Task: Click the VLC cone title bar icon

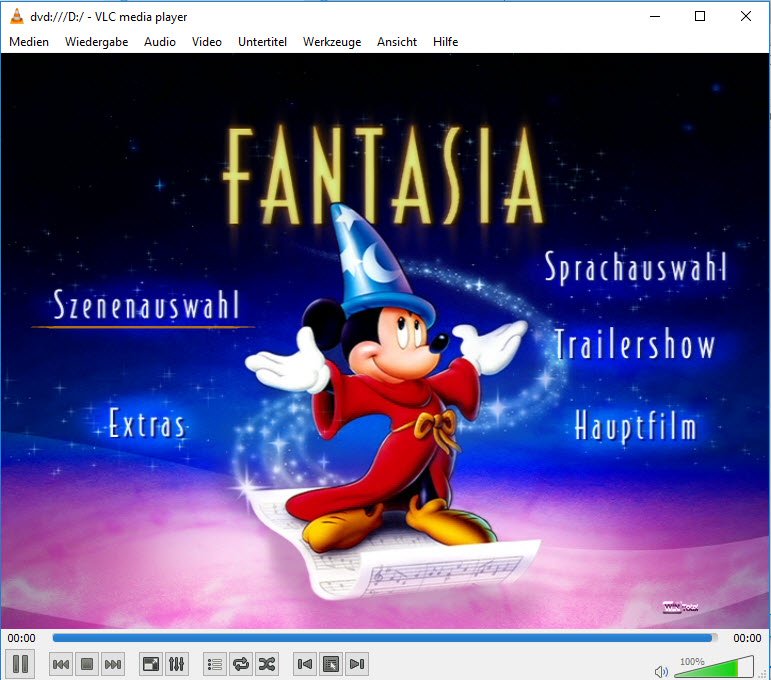Action: pos(17,16)
